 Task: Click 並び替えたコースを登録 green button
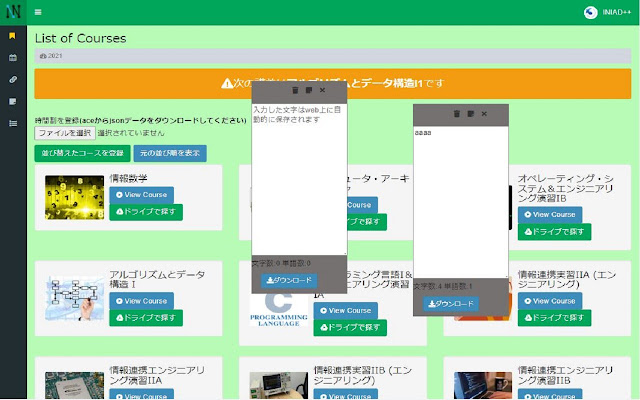coord(82,153)
